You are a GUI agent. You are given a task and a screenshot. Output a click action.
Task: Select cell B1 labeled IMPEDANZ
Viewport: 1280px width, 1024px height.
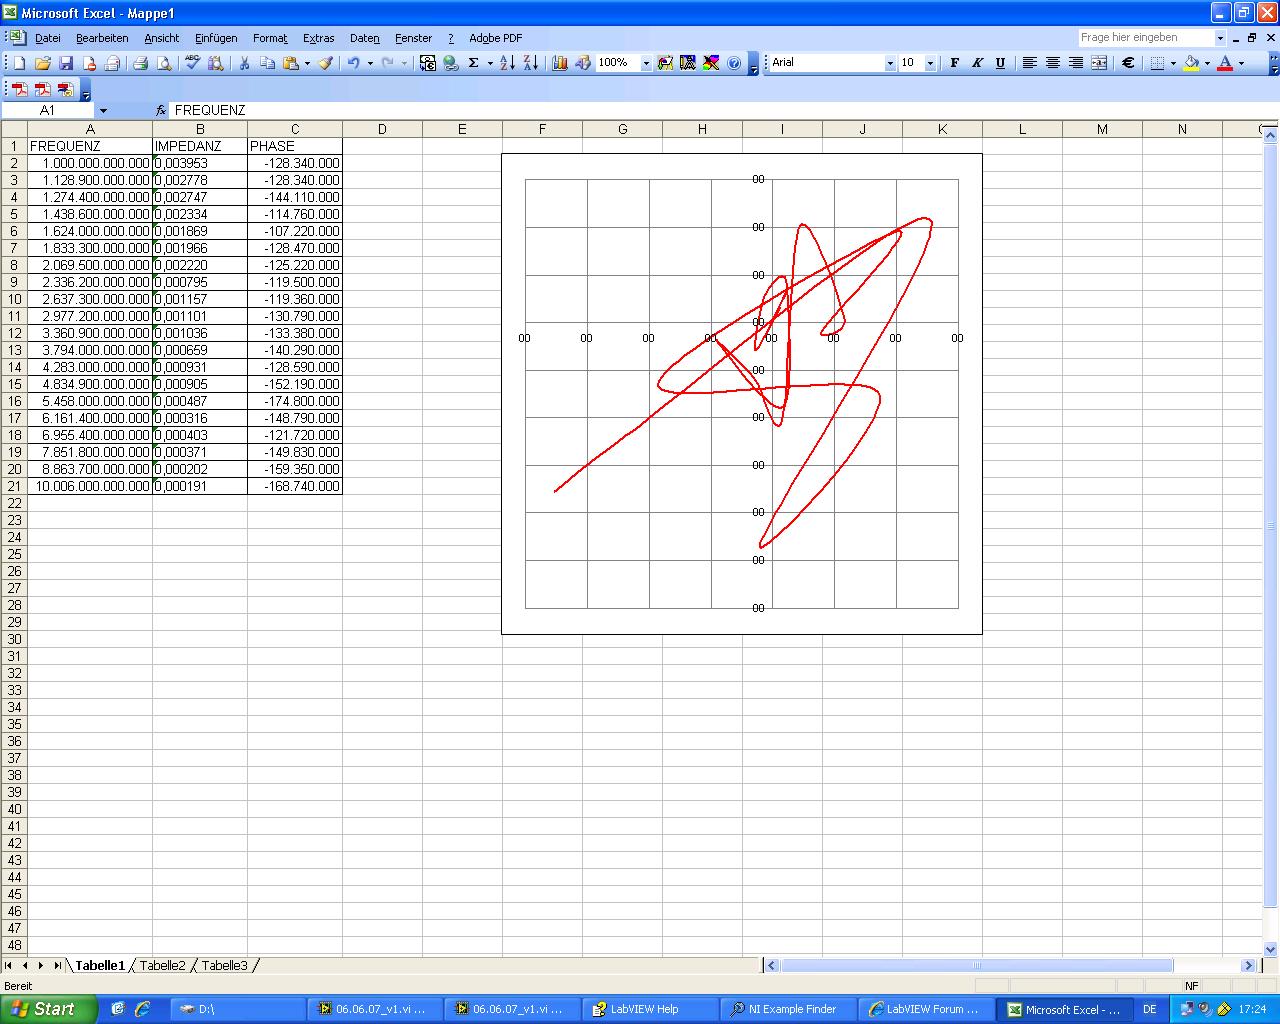200,146
